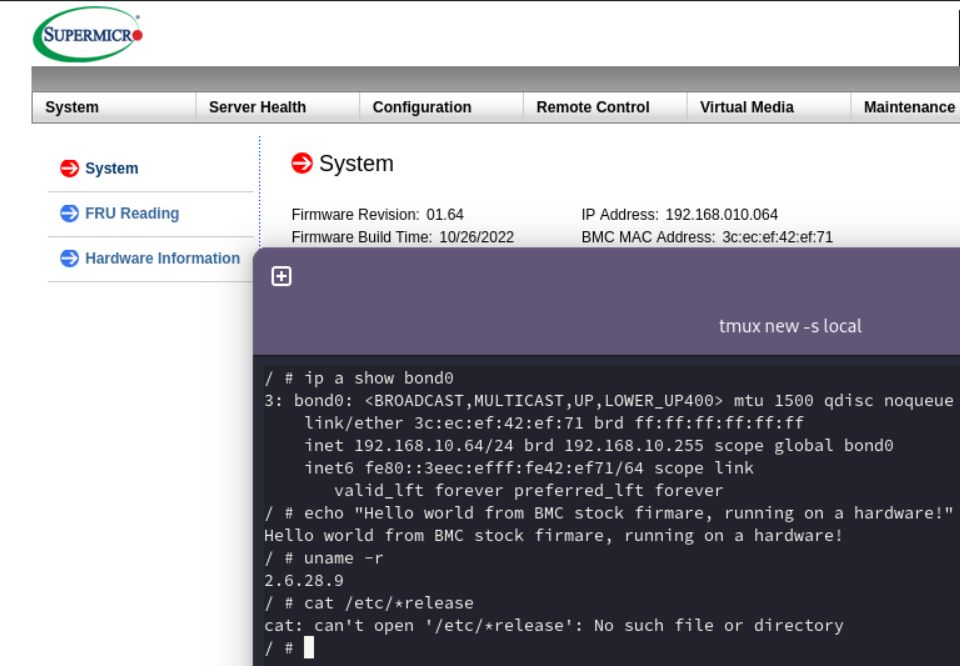Click the Firmware Revision value 01.64
960x666 pixels.
[445, 214]
